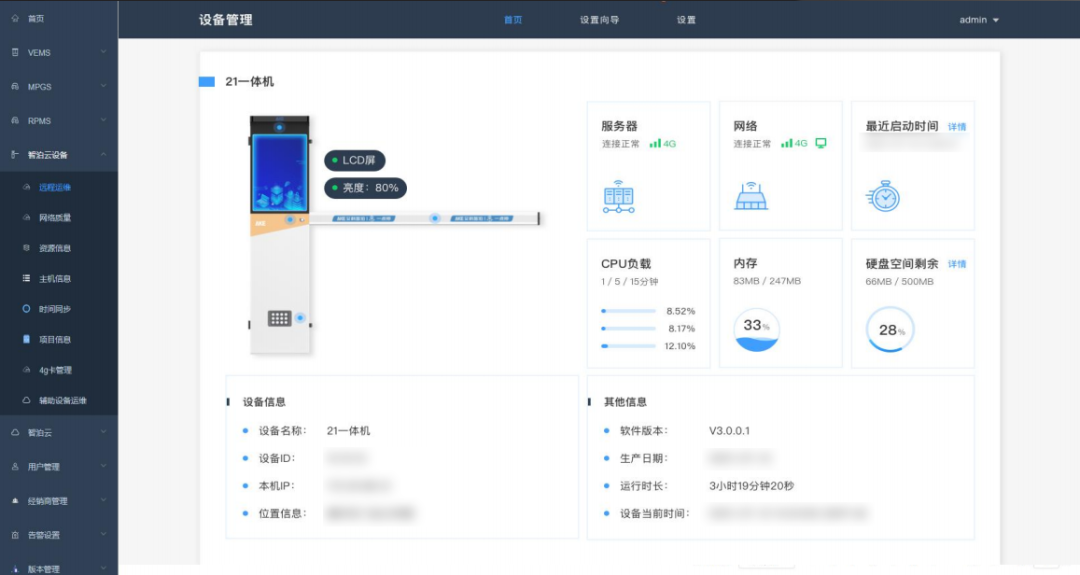Click the 设备名称 value 21一体机
Viewport: 1080px width, 575px height.
point(348,430)
